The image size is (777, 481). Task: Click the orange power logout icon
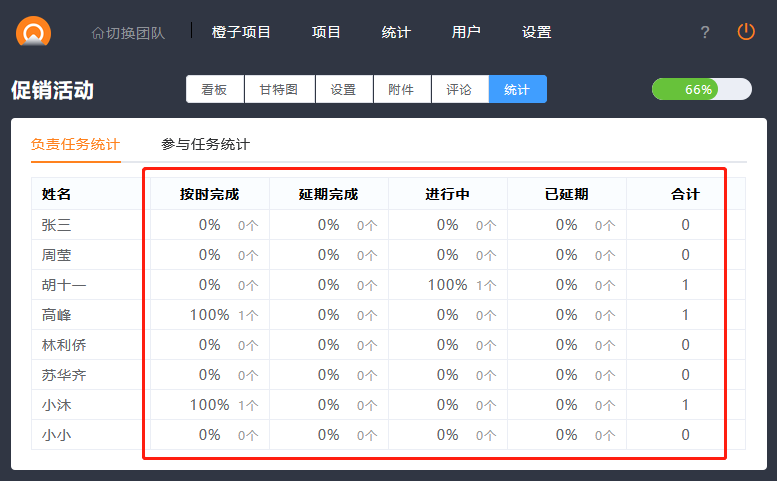tap(746, 32)
